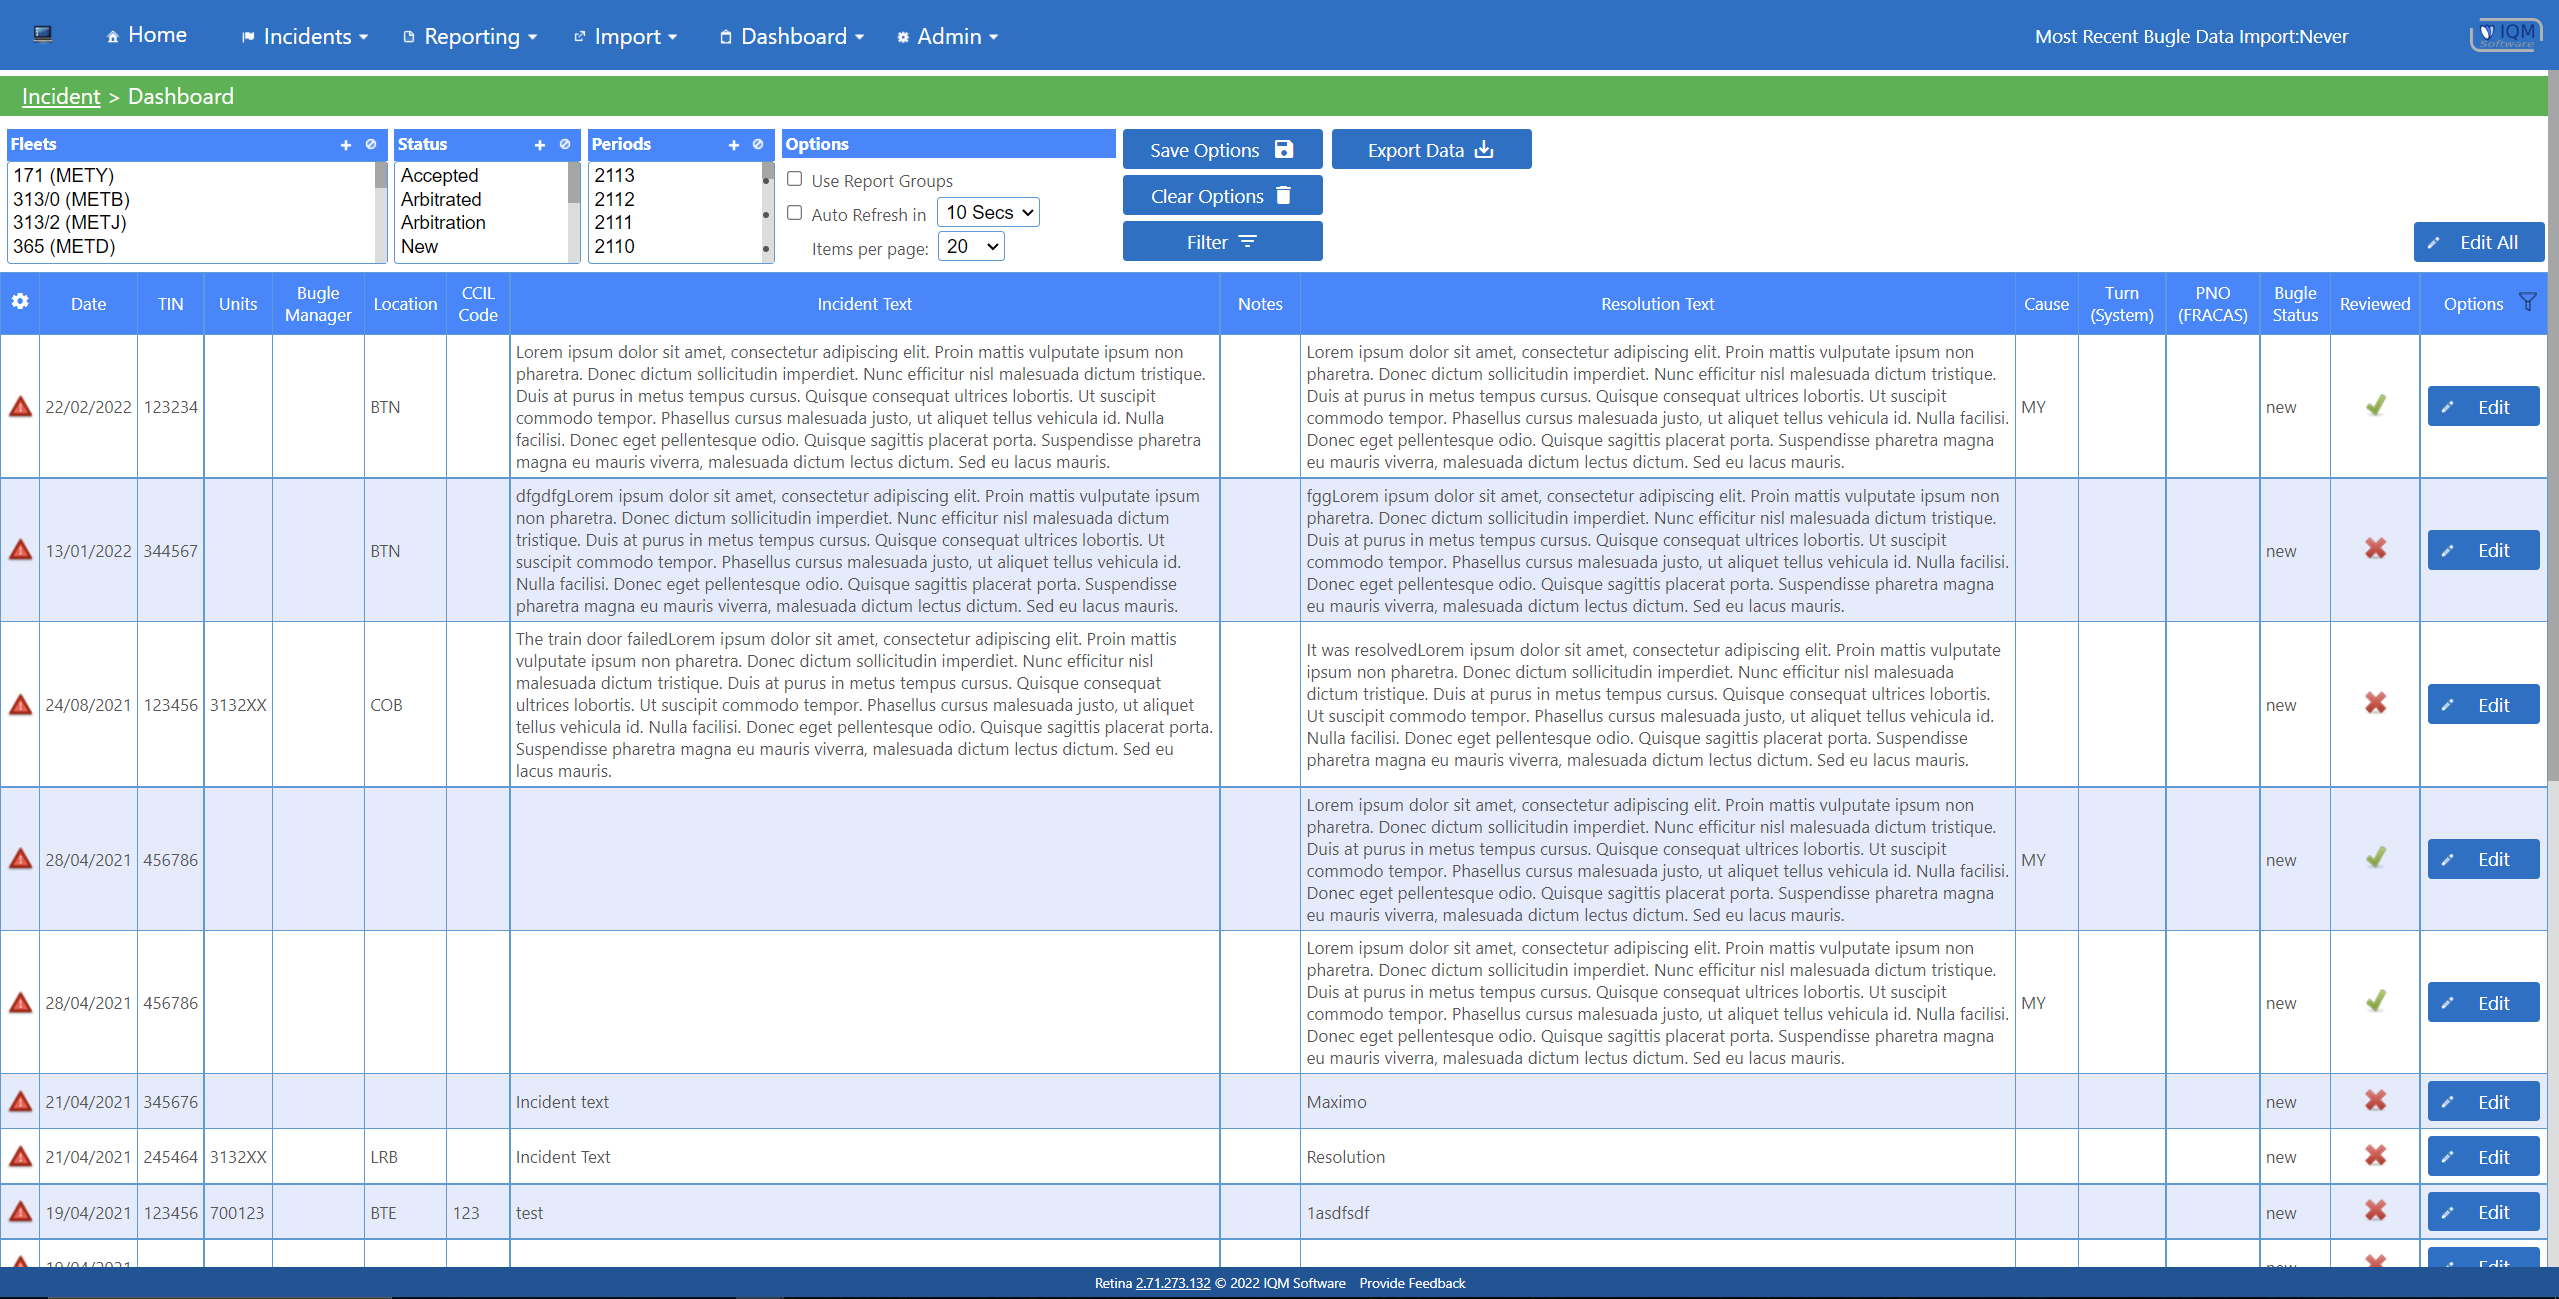Select Arbitrated in Status list
Viewport: 2559px width, 1299px height.
(x=441, y=199)
